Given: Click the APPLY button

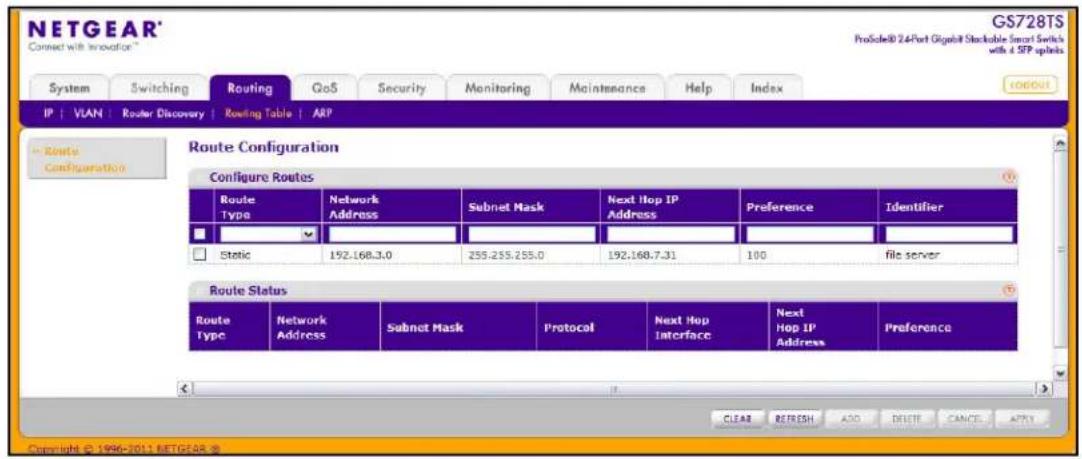Looking at the screenshot, I should tap(1024, 418).
